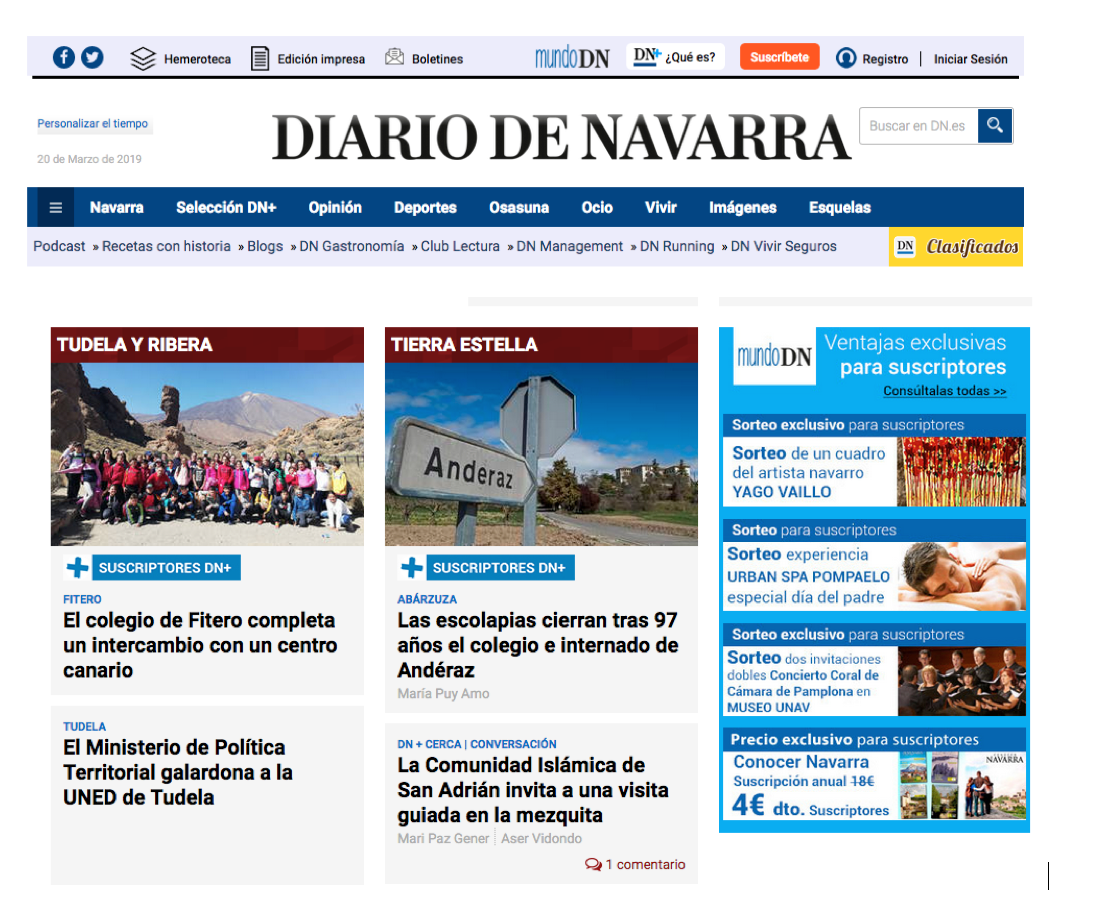This screenshot has height=922, width=1095.
Task: Open the Urban Spa Pompaelo sorteo banner
Action: (874, 566)
